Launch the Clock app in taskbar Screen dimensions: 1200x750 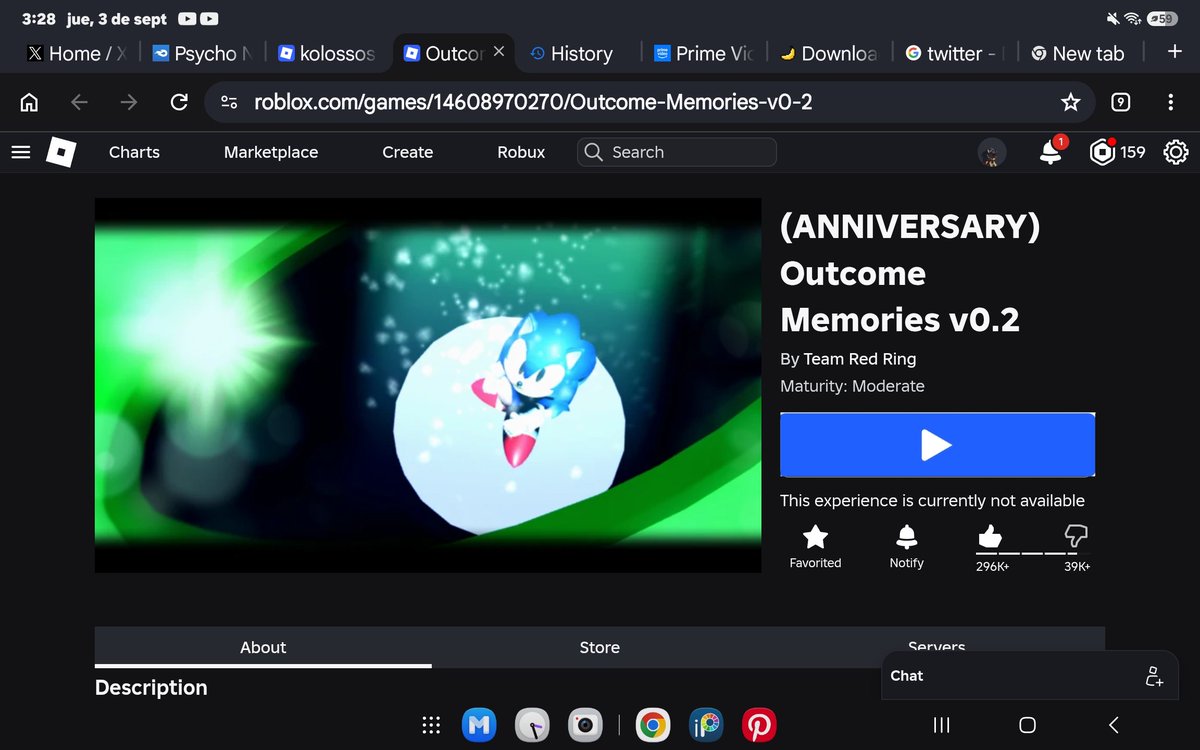tap(533, 725)
